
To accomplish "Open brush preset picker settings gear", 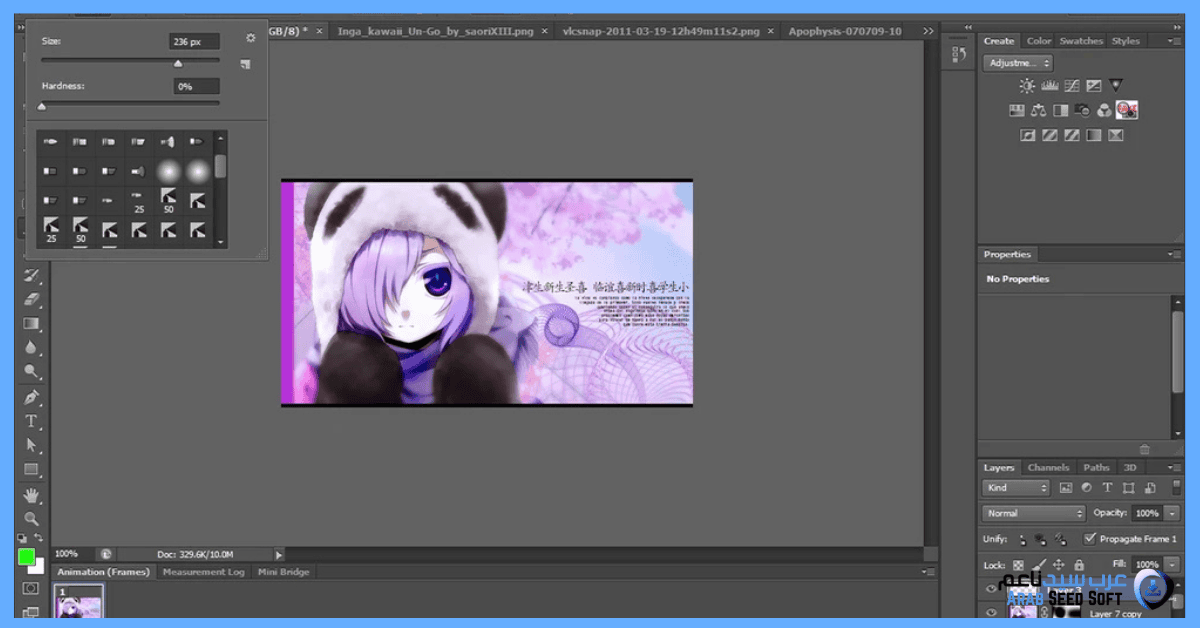I will (x=251, y=38).
